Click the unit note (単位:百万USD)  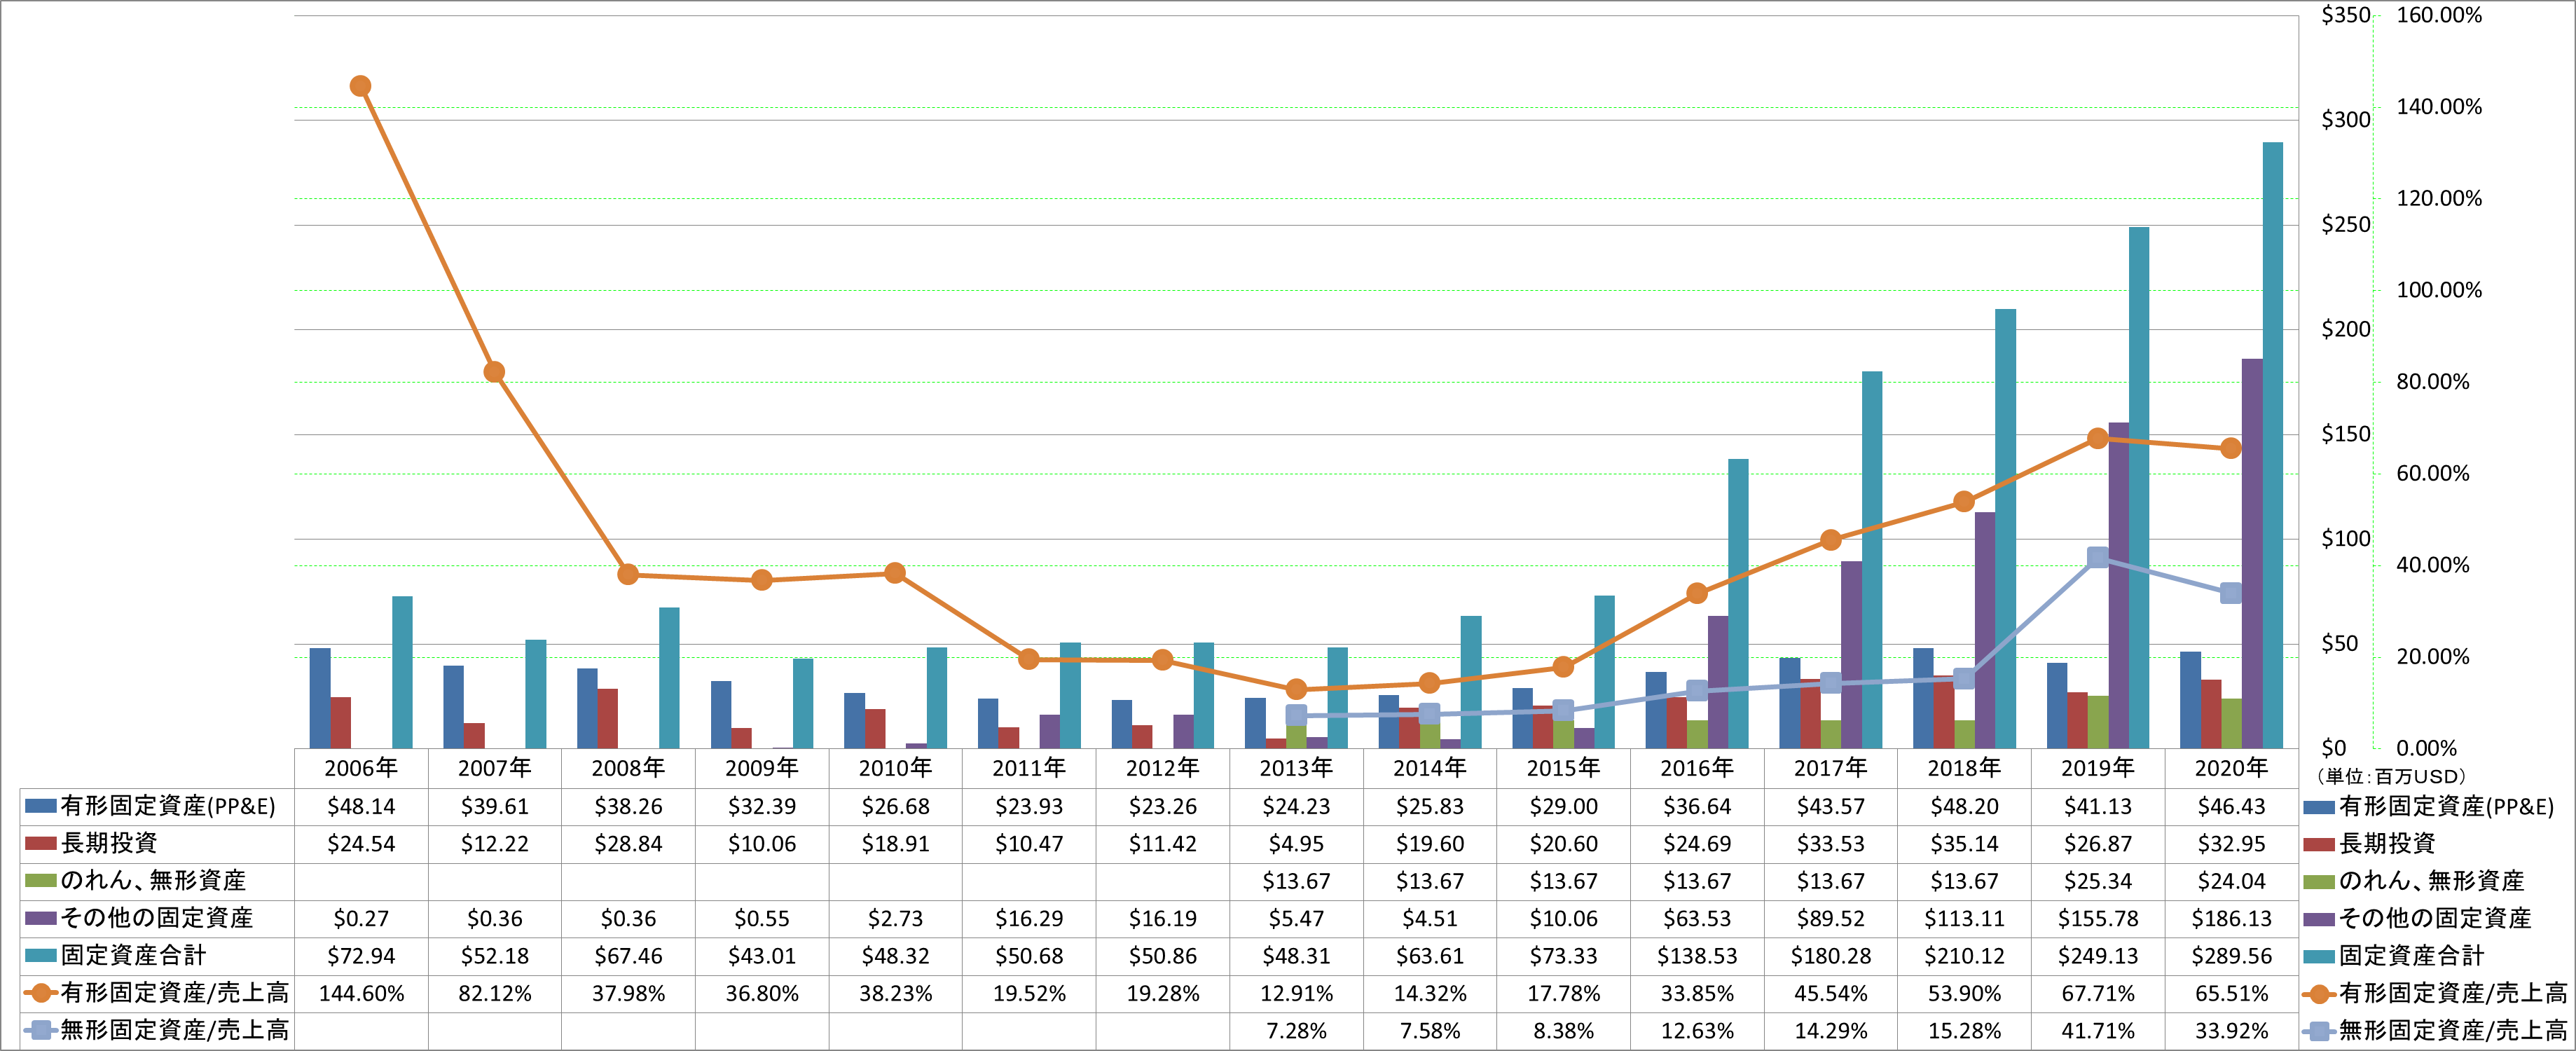[2390, 776]
